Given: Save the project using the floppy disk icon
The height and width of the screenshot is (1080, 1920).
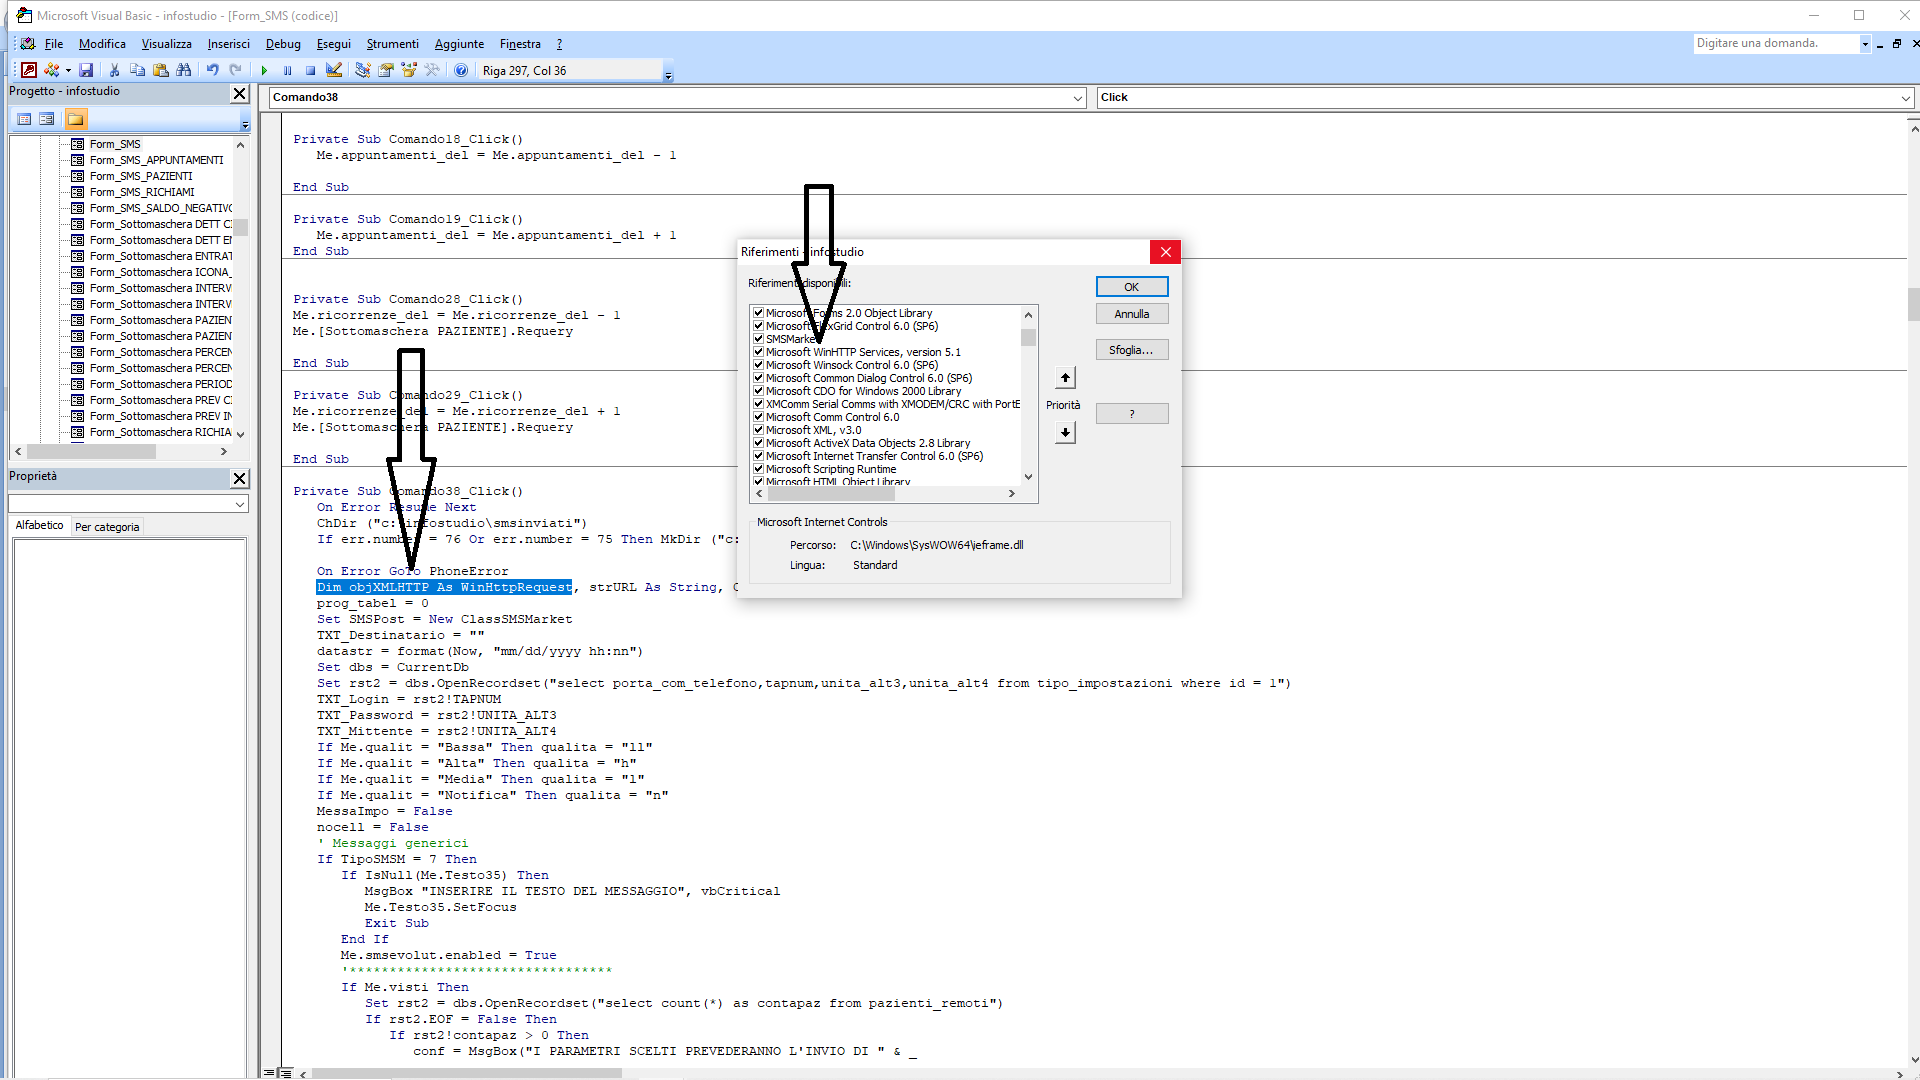Looking at the screenshot, I should click(x=87, y=70).
